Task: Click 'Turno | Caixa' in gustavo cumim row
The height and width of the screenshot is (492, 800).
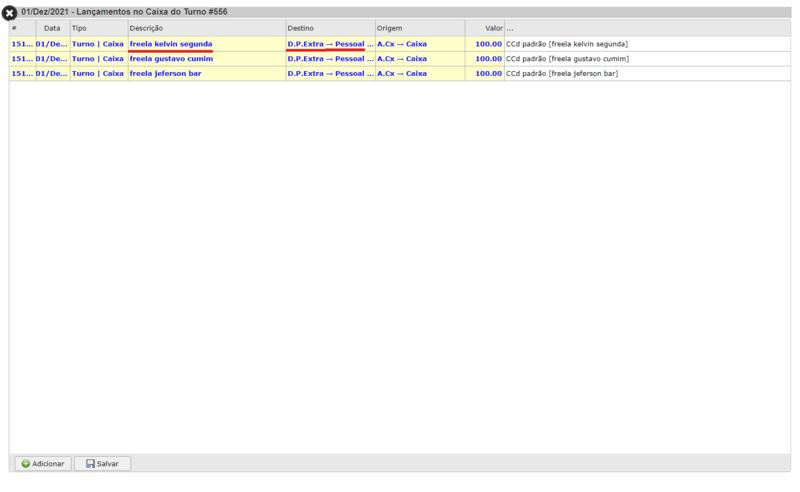Action: point(98,59)
